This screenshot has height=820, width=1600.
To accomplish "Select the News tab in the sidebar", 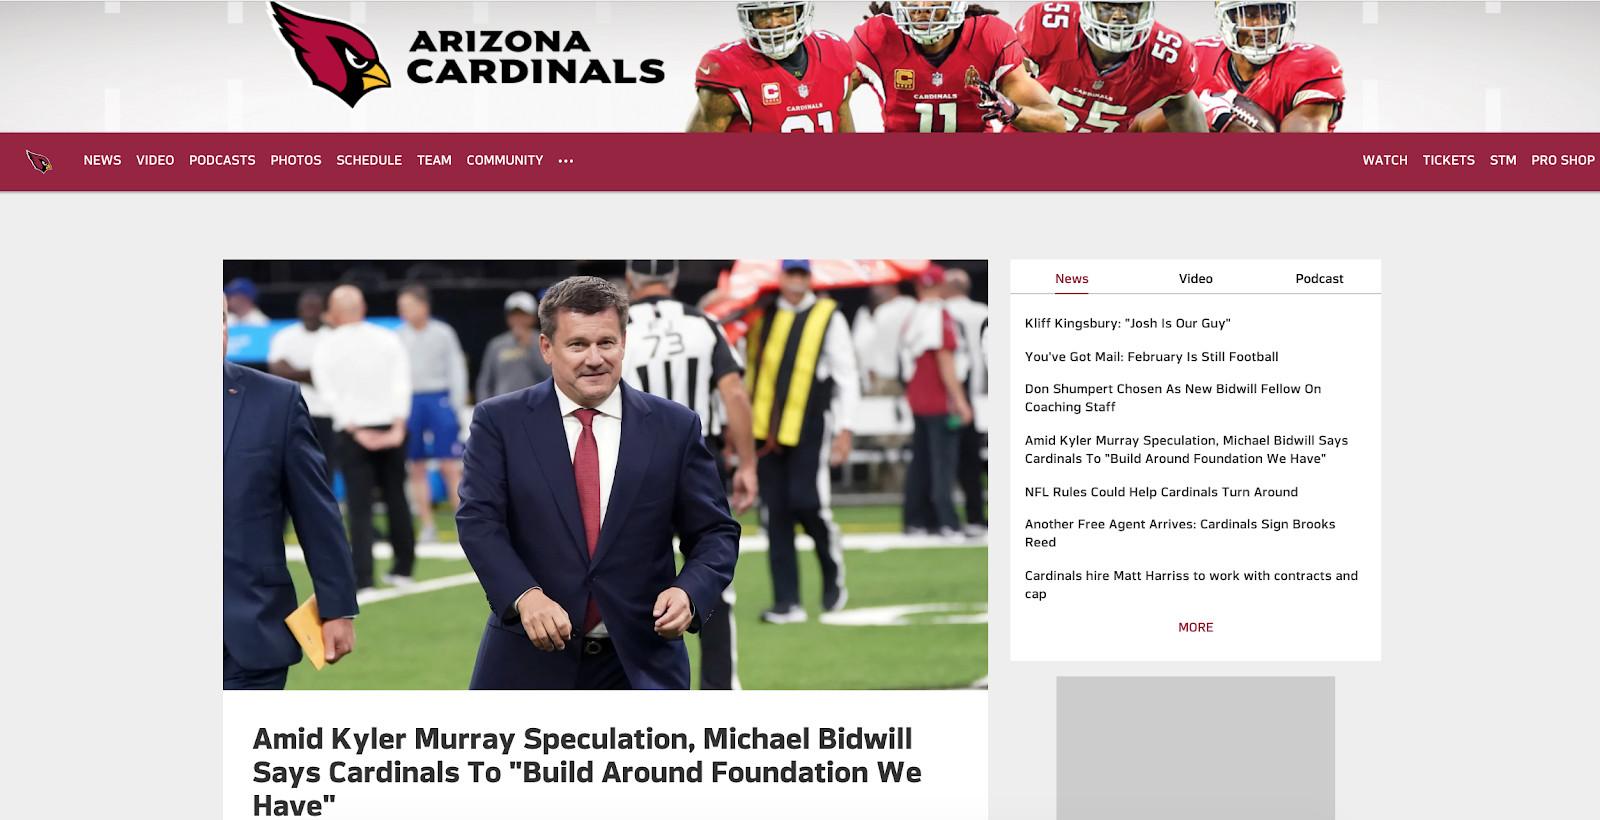I will coord(1072,279).
